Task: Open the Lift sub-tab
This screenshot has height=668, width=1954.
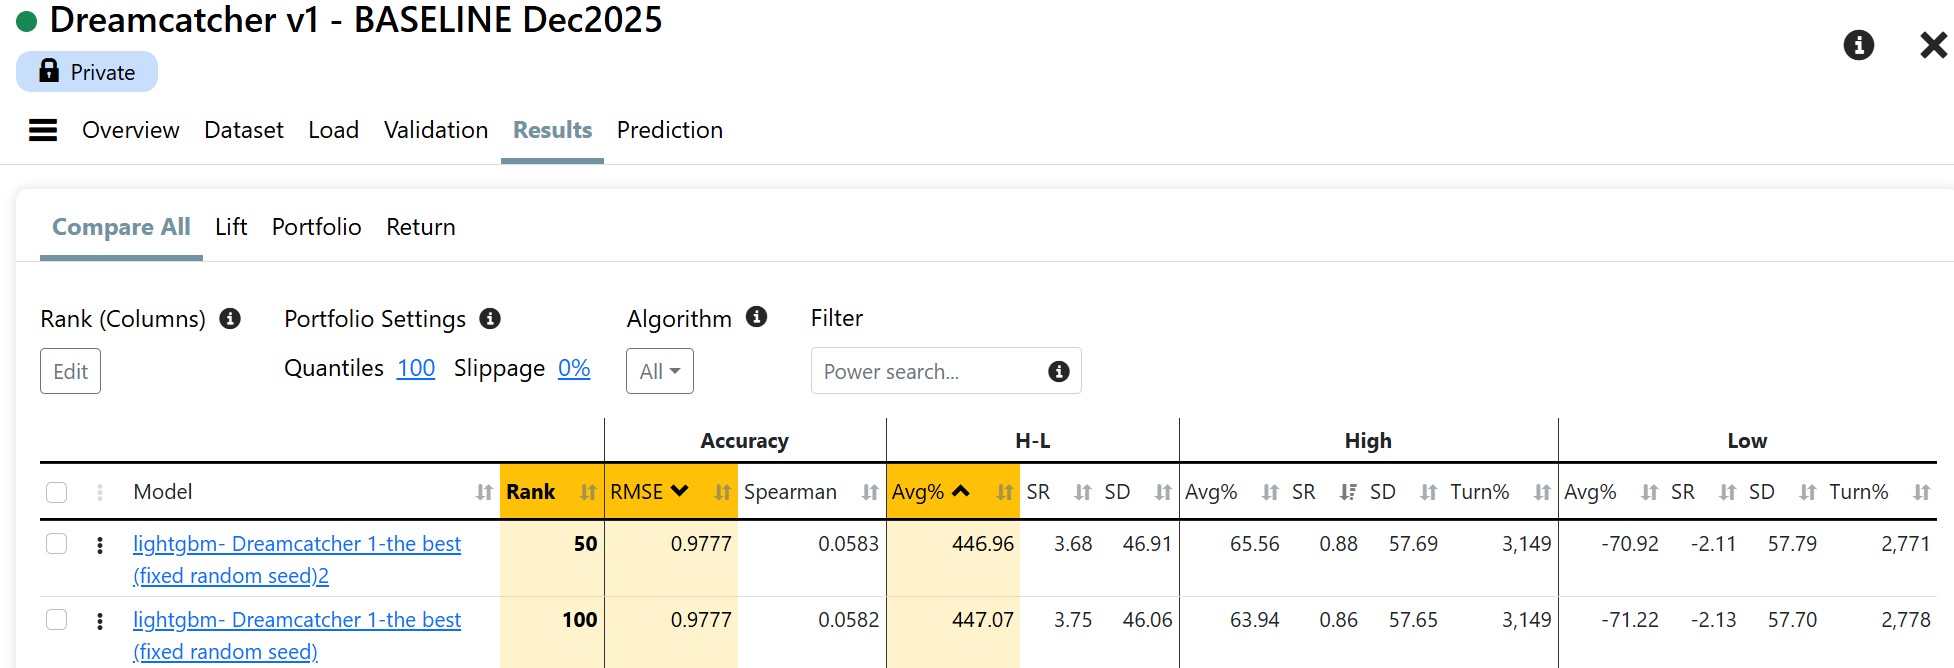Action: pos(231,227)
